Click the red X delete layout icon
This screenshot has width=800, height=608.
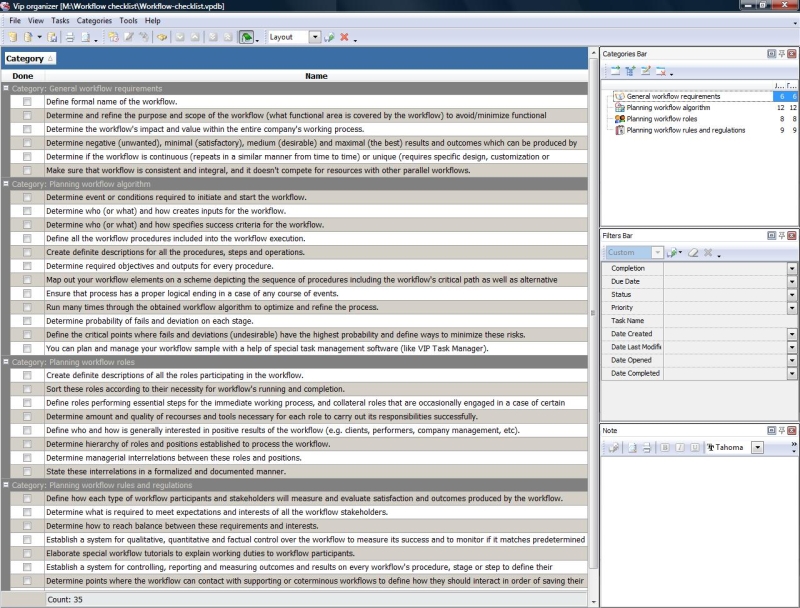[344, 37]
